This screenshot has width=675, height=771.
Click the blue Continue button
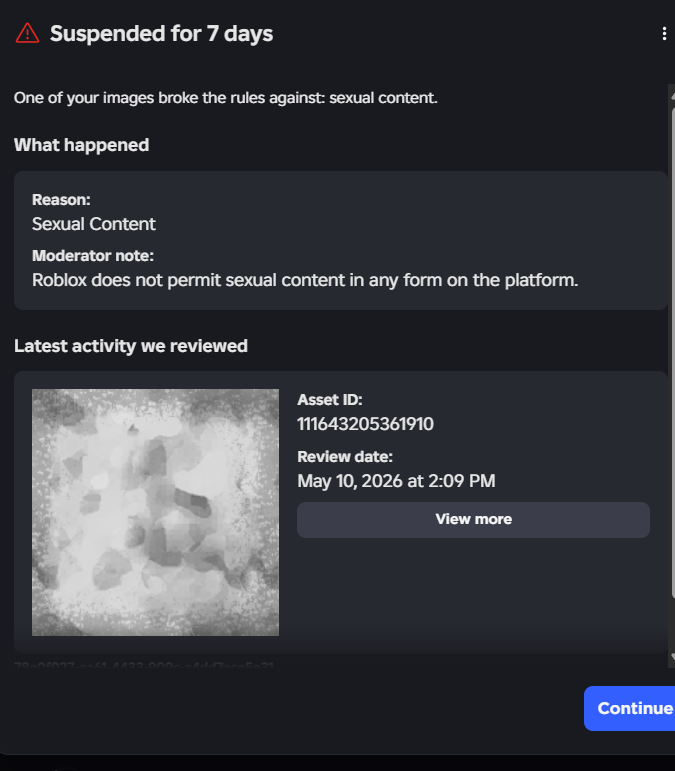pyautogui.click(x=632, y=708)
